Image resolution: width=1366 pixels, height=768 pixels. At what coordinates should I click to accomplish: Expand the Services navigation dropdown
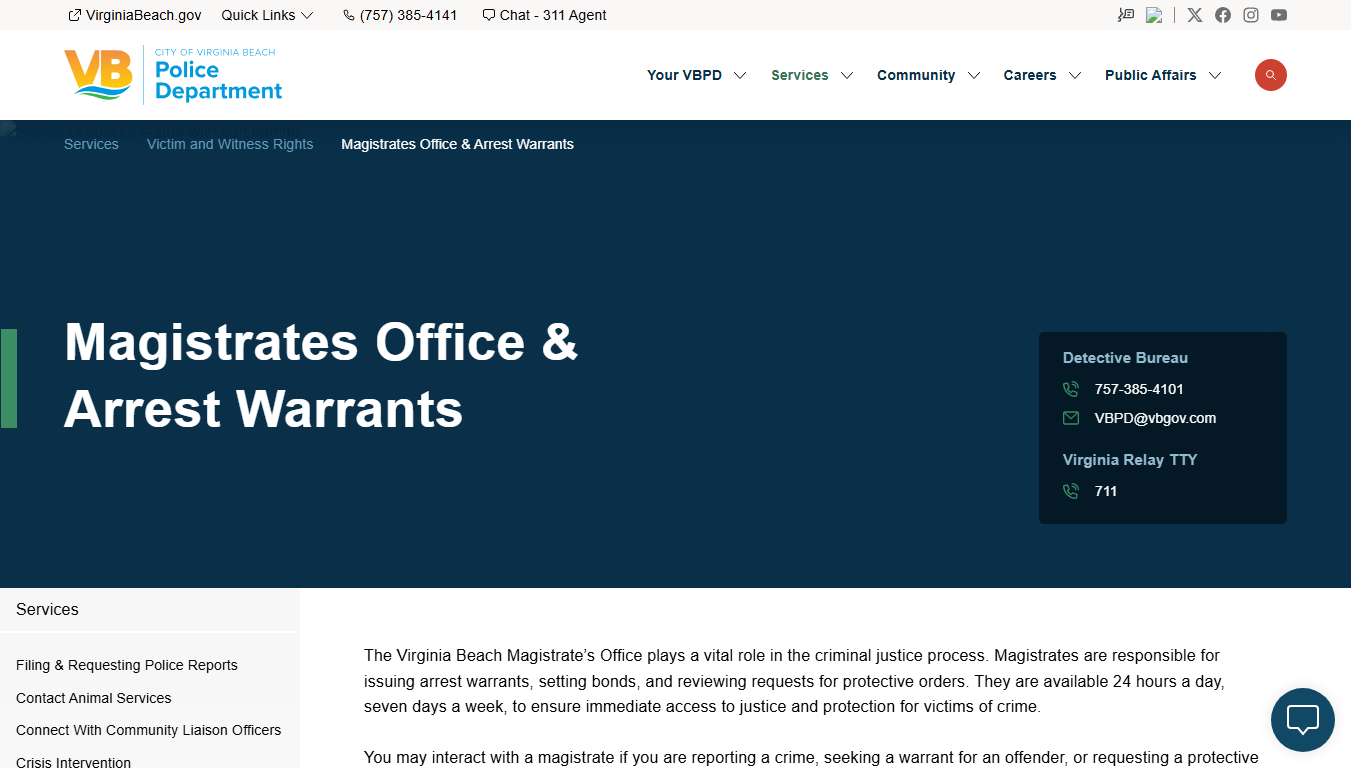tap(811, 75)
